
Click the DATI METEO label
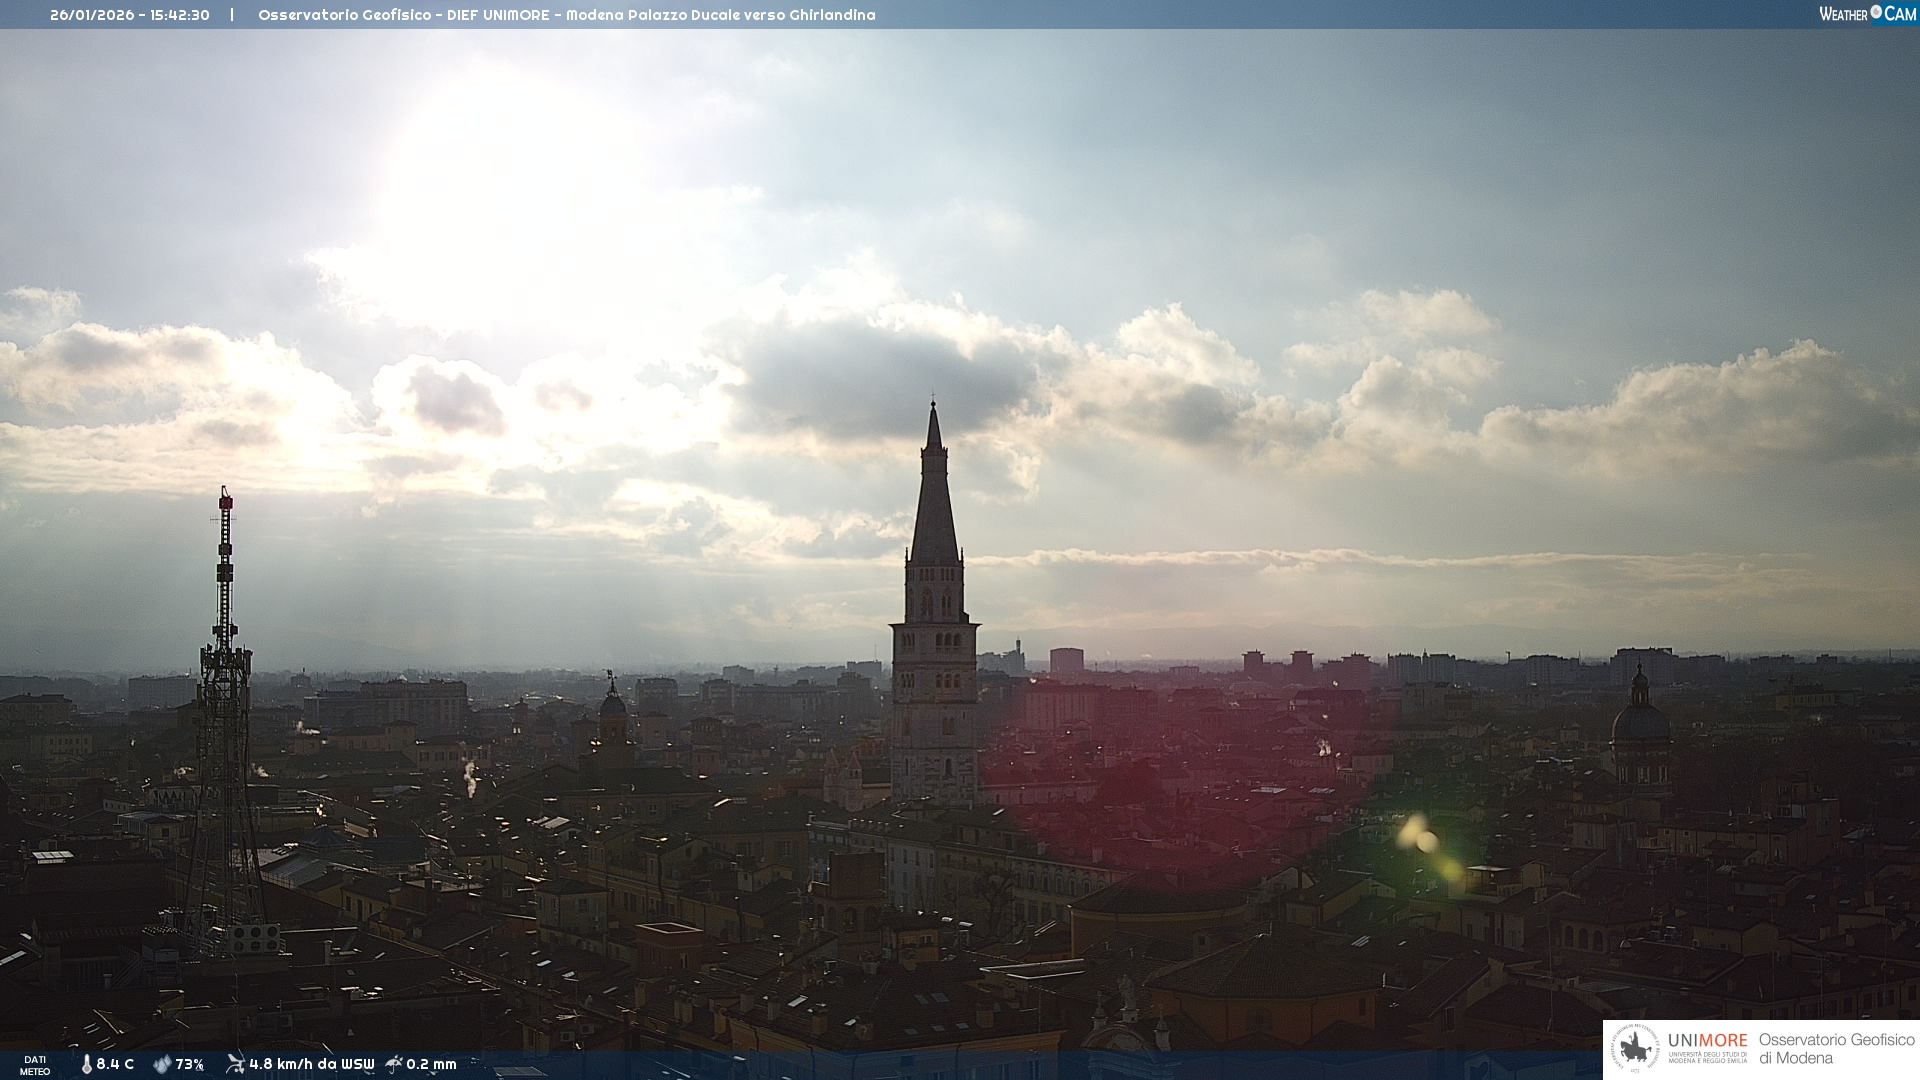[35, 1065]
